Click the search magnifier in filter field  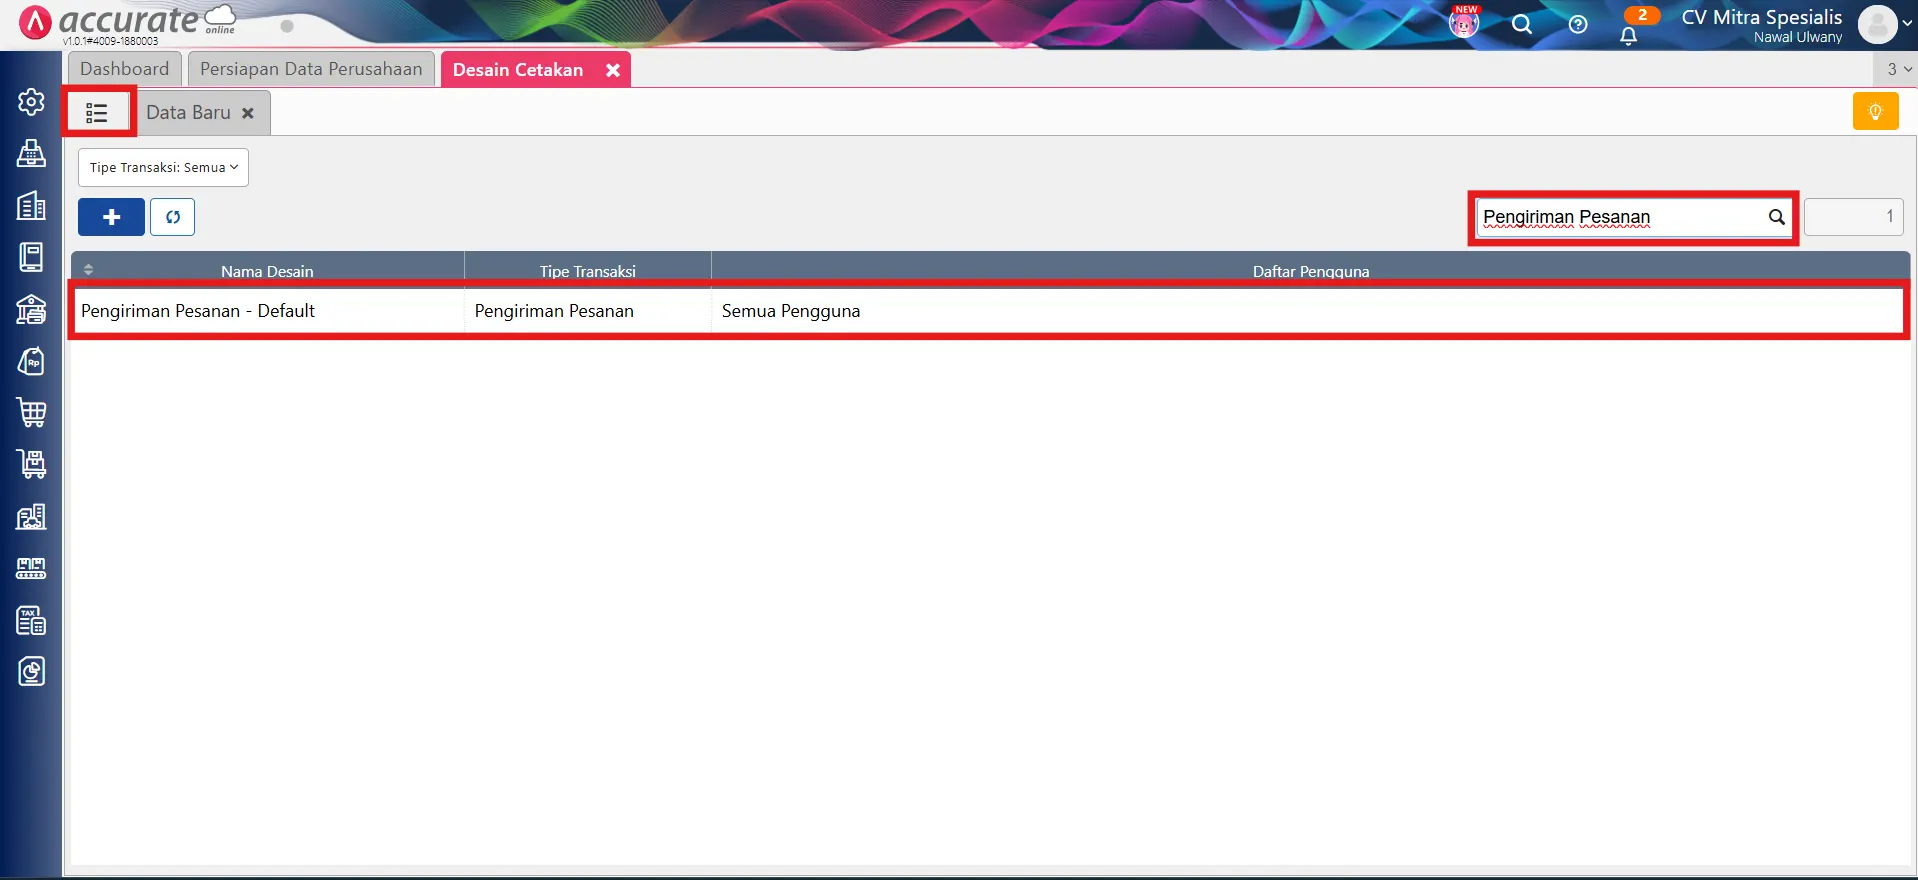1776,217
